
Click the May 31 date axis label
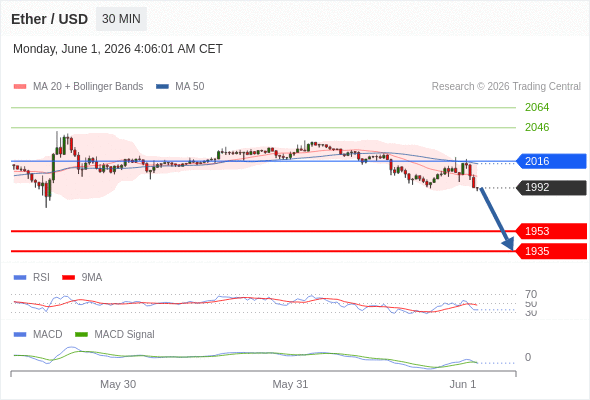(x=290, y=384)
